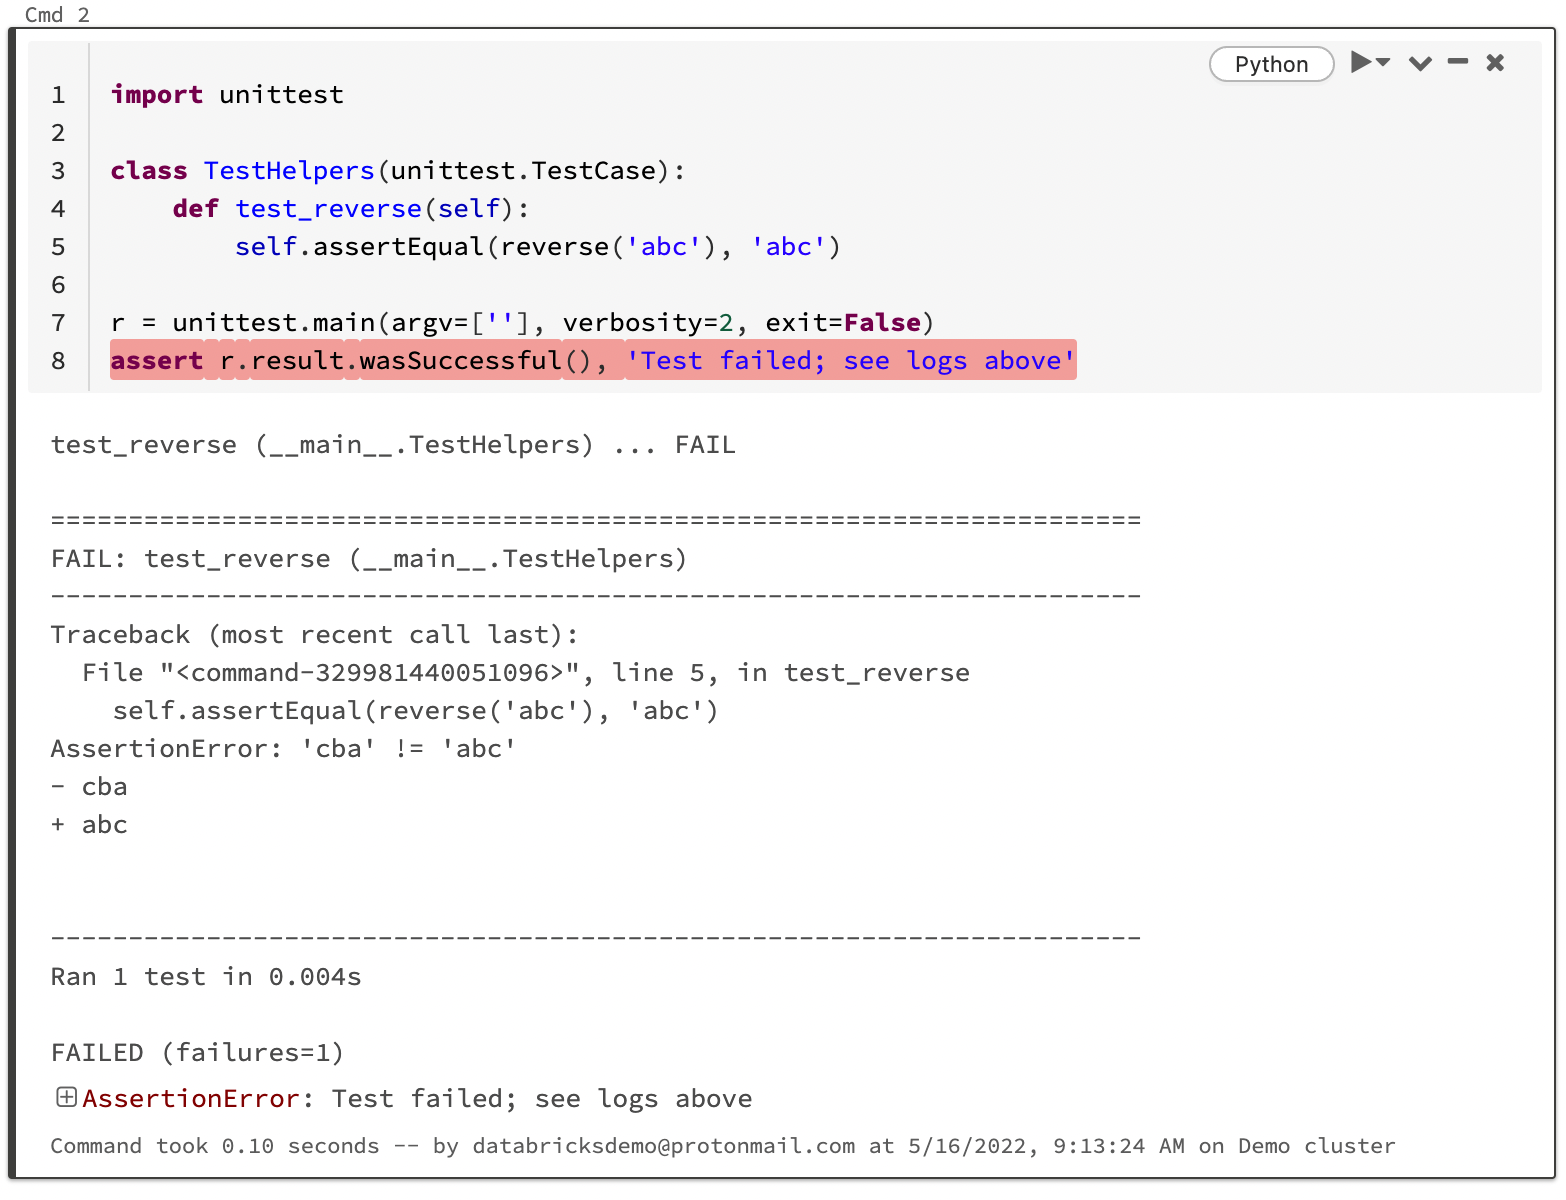Expand the AssertionError stack trace plus icon
Screen dimensions: 1566x1200
coord(66,1097)
